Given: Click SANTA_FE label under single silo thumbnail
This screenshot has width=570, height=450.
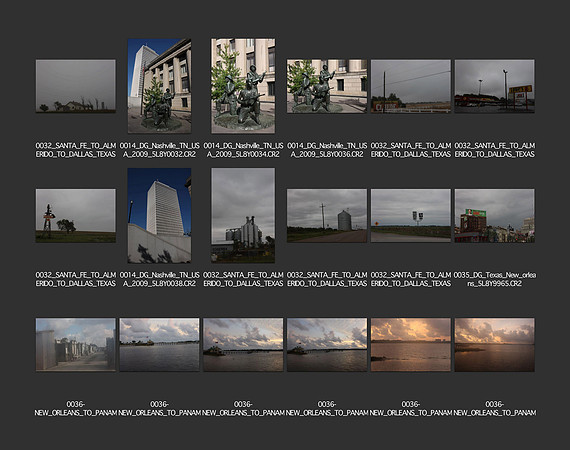Looking at the screenshot, I should (327, 279).
